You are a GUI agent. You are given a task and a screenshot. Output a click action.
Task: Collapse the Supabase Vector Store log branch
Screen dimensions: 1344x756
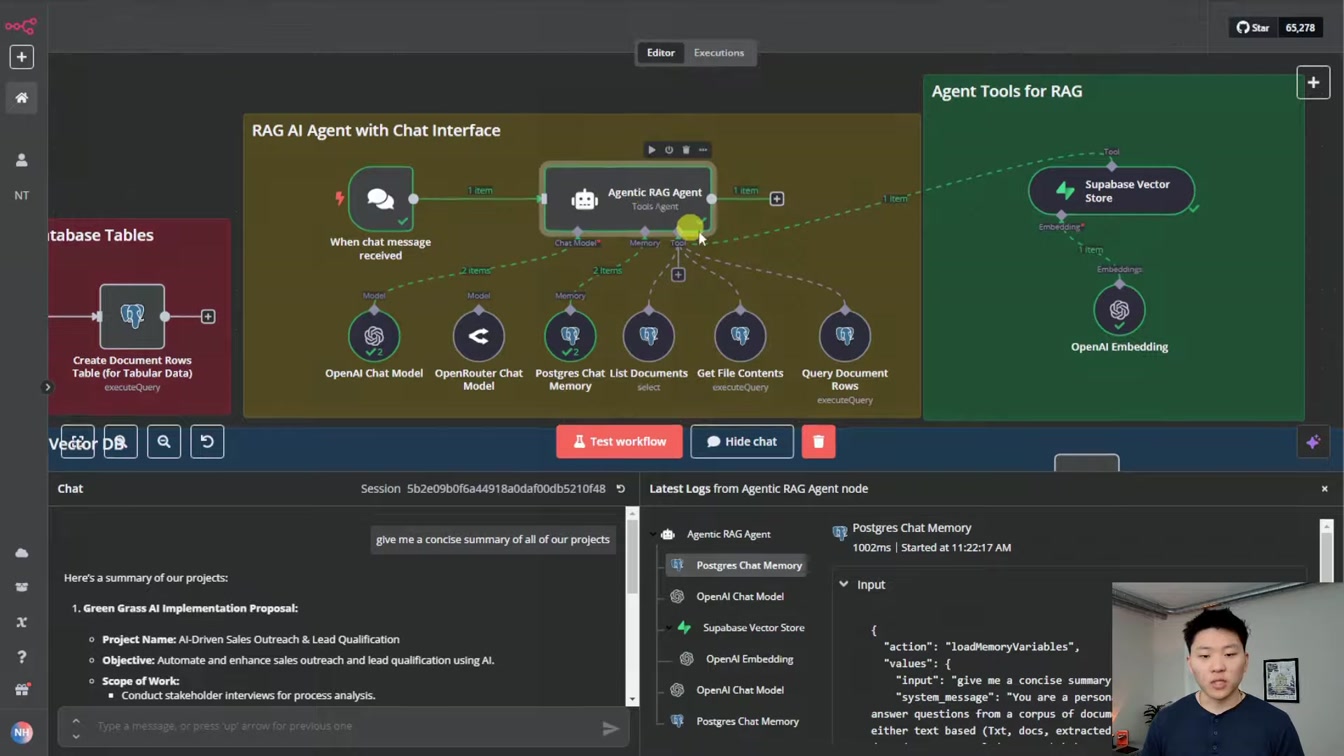[669, 628]
